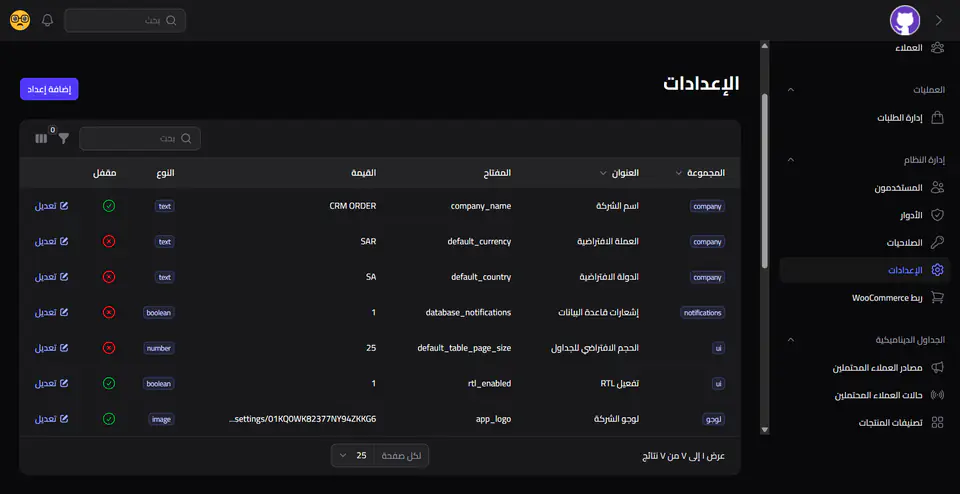The image size is (960, 494).
Task: Click the app_logo settings path value
Action: [x=302, y=419]
